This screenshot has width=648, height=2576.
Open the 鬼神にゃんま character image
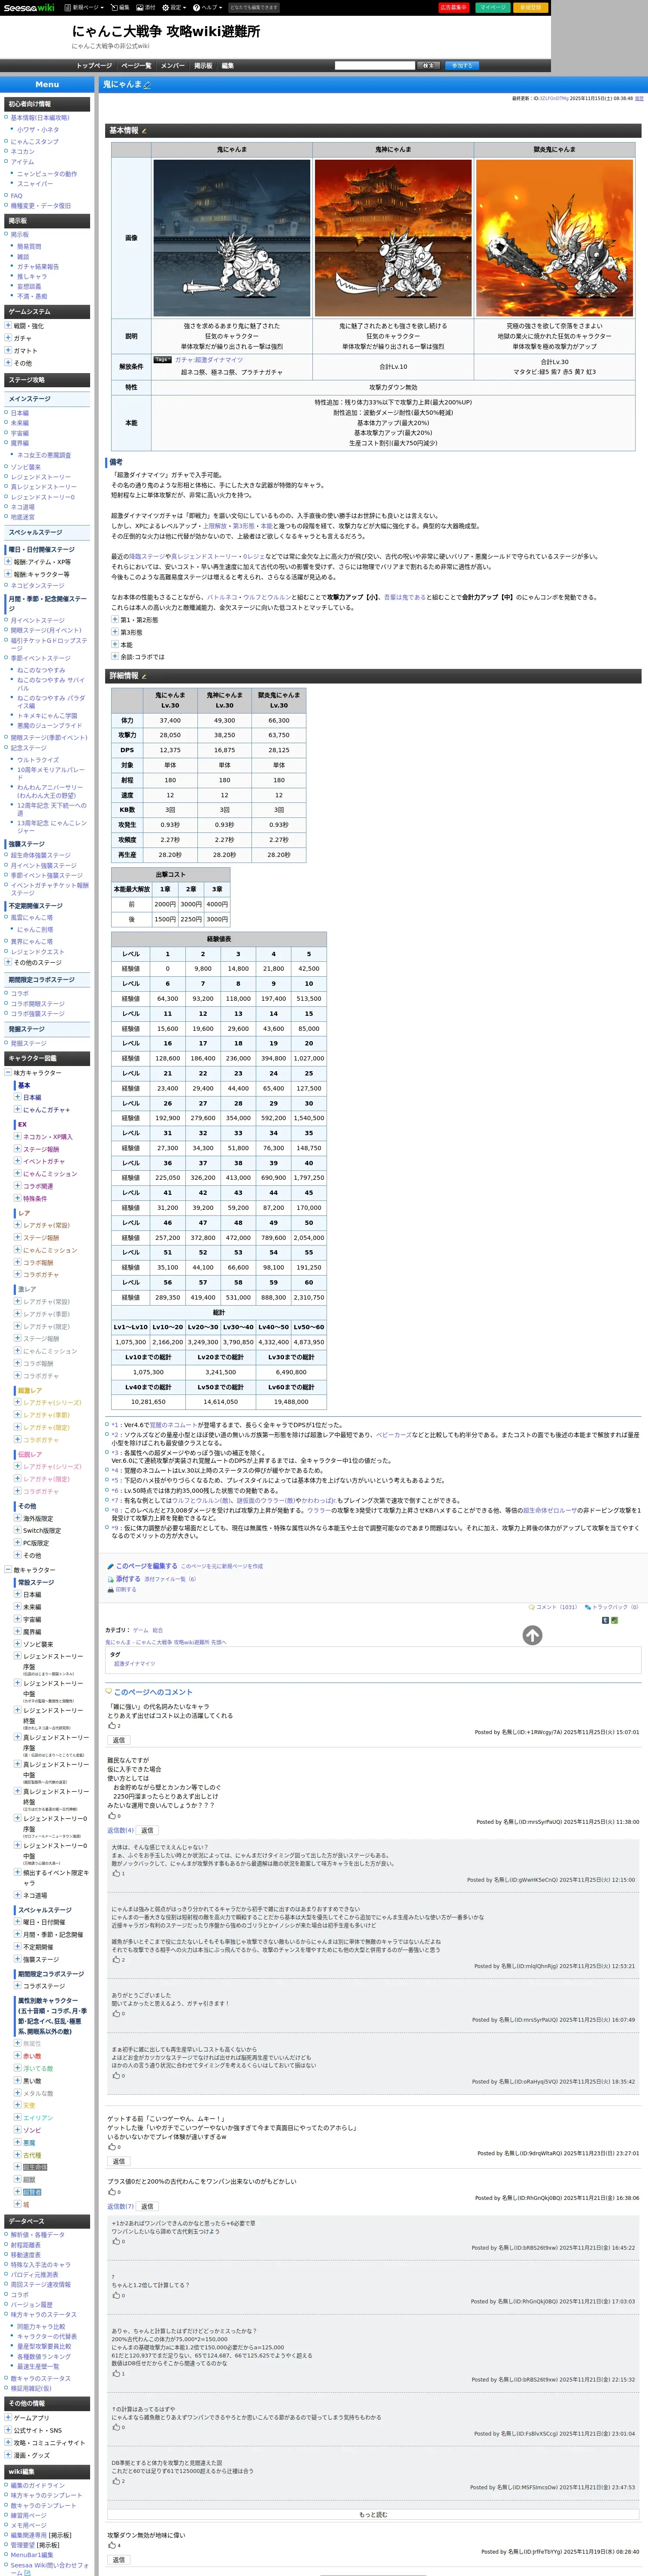tap(393, 238)
